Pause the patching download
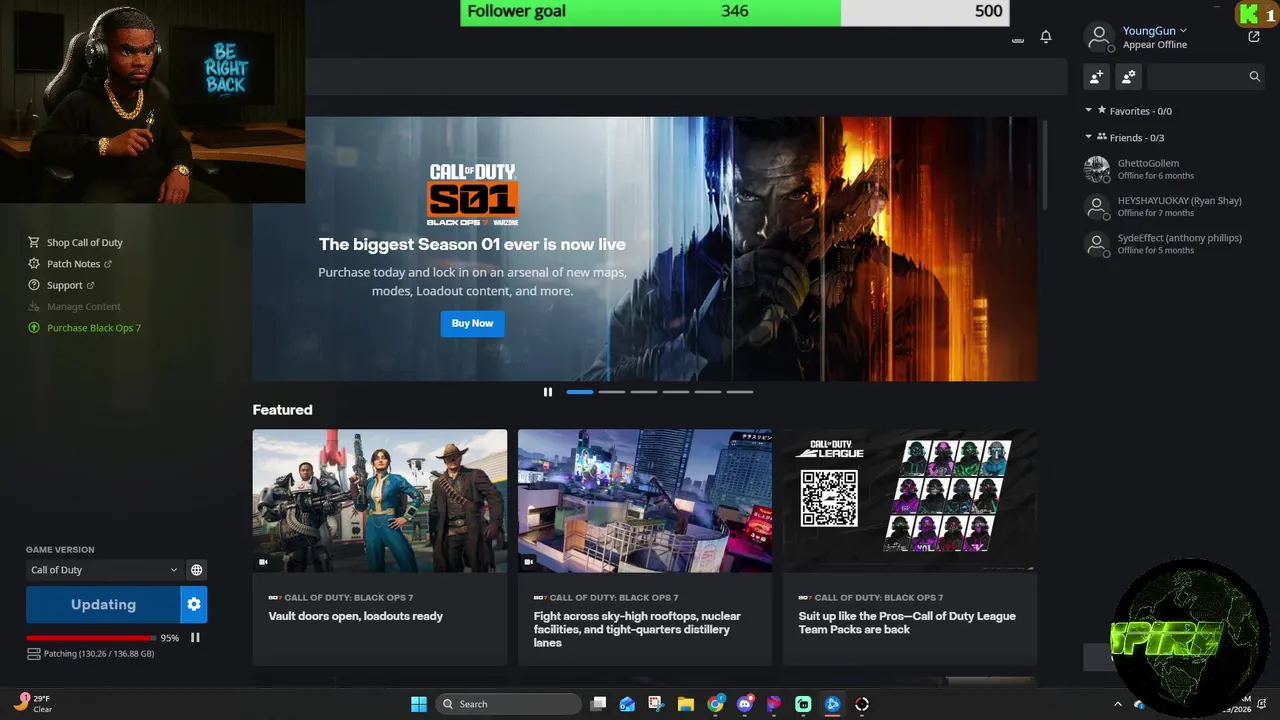 (x=195, y=637)
